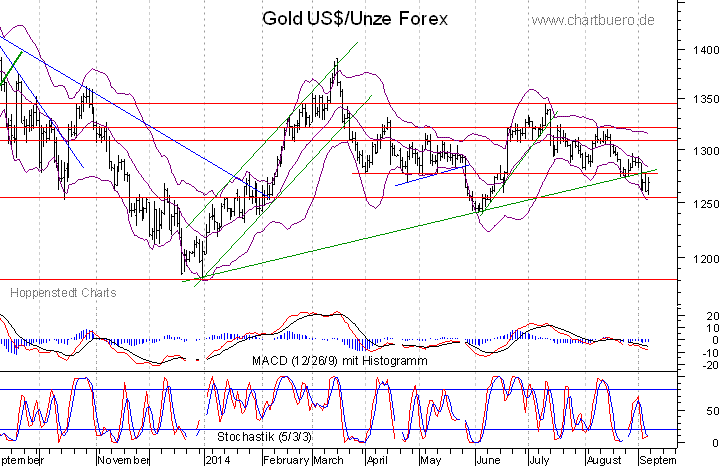Click the Hoppenstedt Charts label
Viewport: 723px width, 466px height.
[63, 293]
